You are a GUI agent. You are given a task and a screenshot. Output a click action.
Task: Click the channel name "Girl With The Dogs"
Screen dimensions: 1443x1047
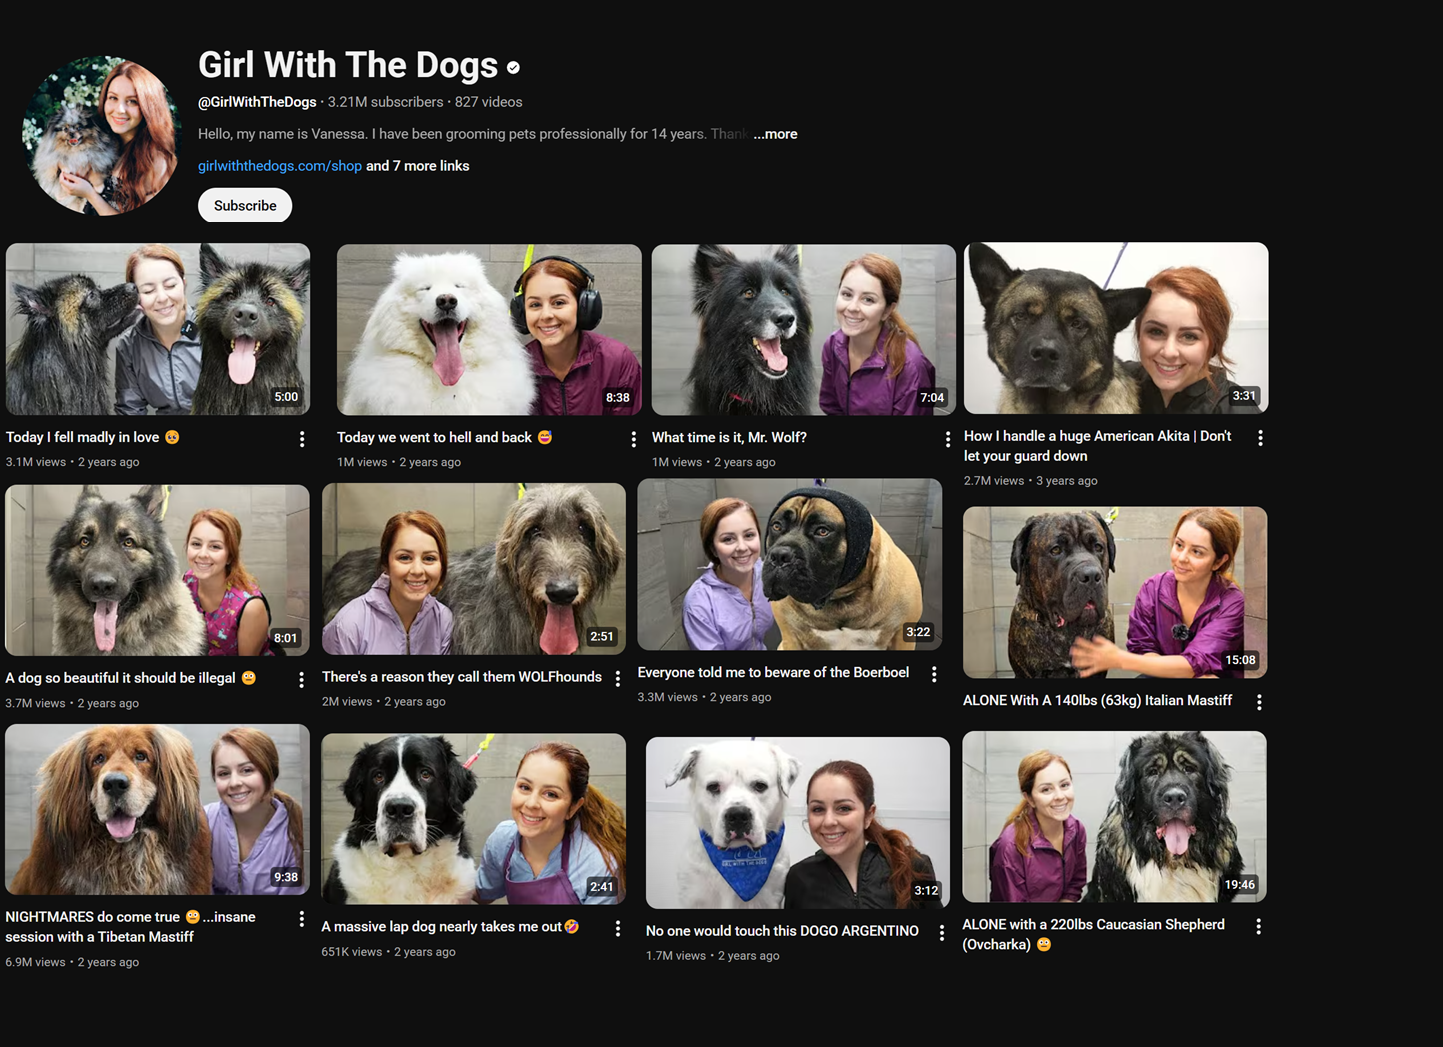click(348, 65)
